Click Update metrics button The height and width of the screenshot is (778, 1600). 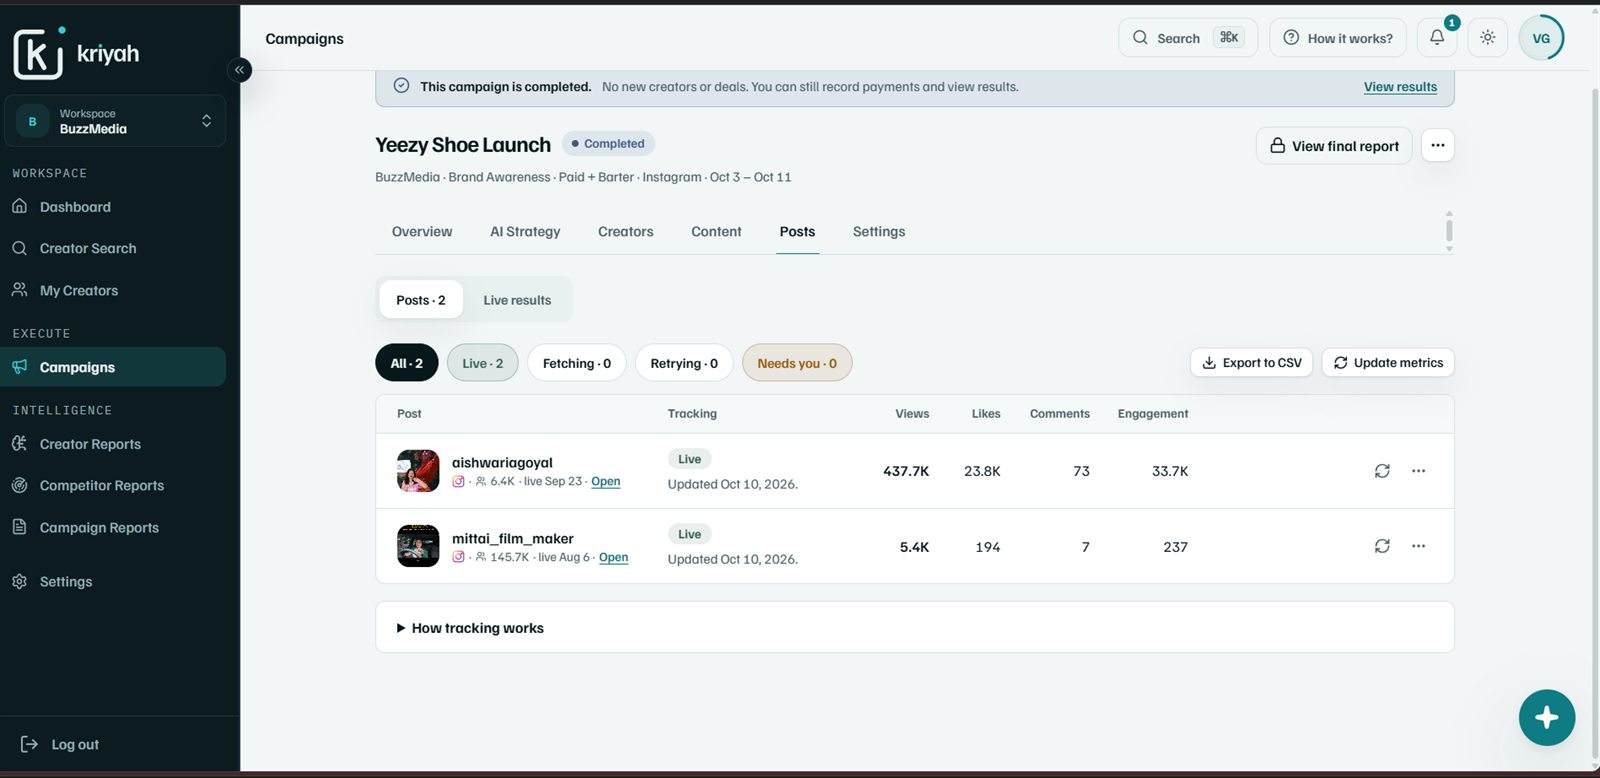pos(1388,363)
